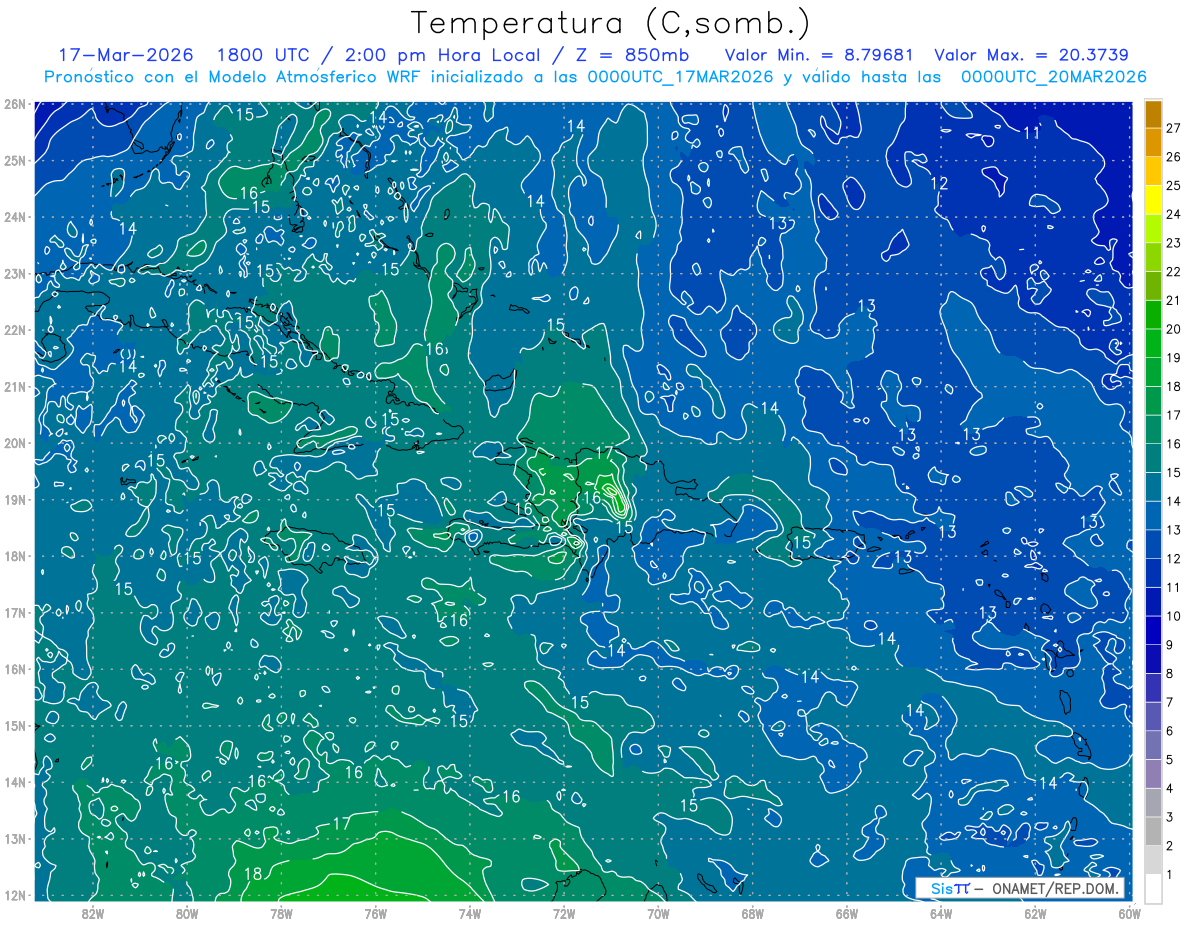
Task: Click the '22N' latitude axis label
Action: click(x=14, y=330)
